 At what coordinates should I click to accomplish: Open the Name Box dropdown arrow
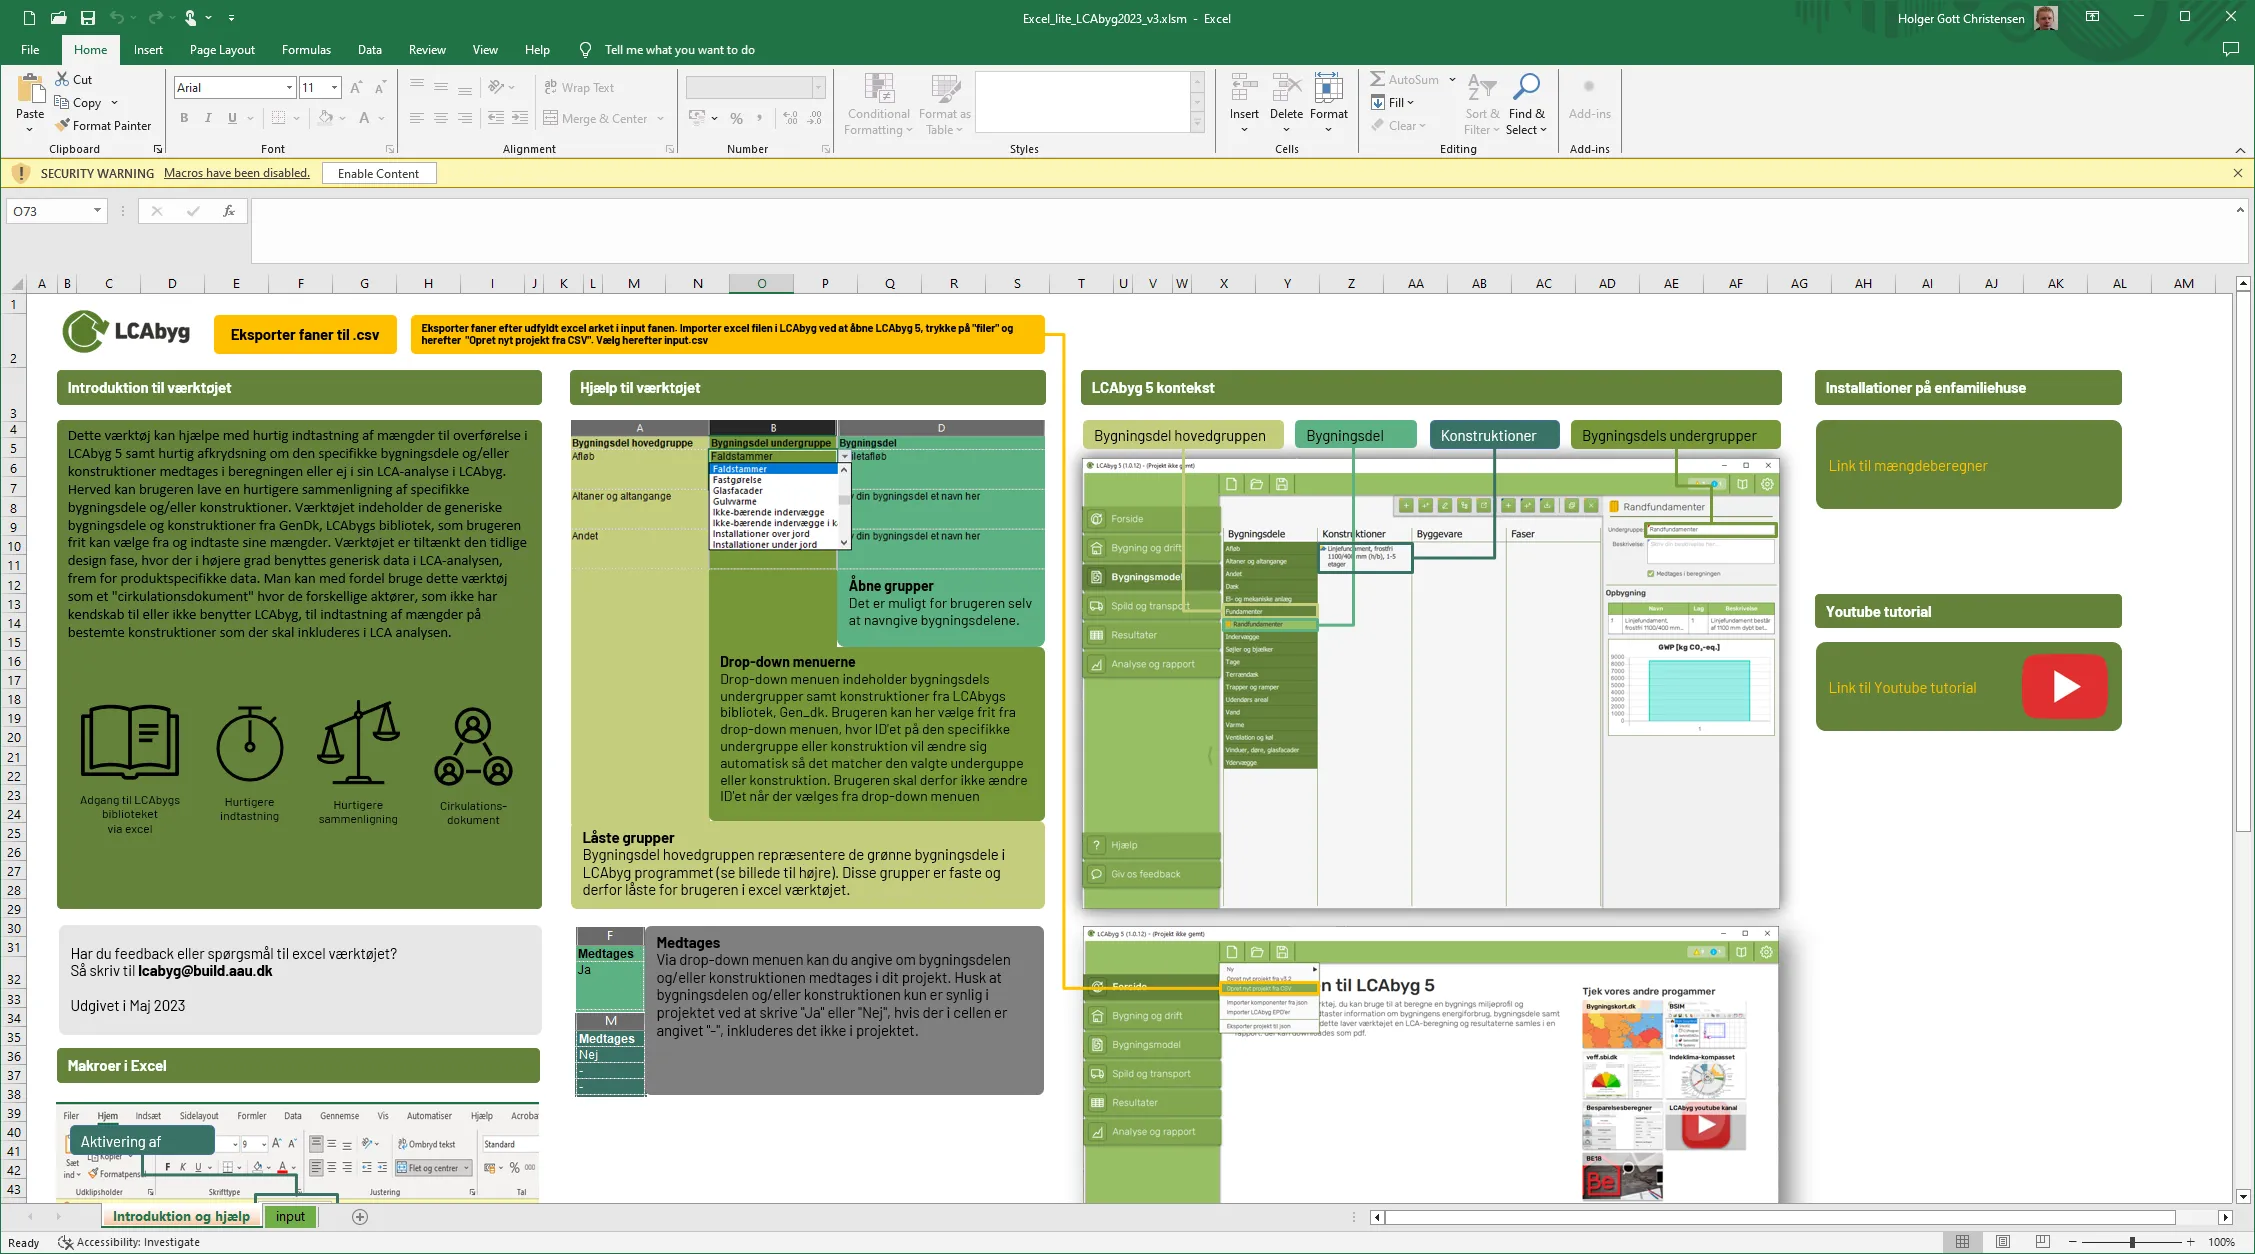[x=97, y=211]
